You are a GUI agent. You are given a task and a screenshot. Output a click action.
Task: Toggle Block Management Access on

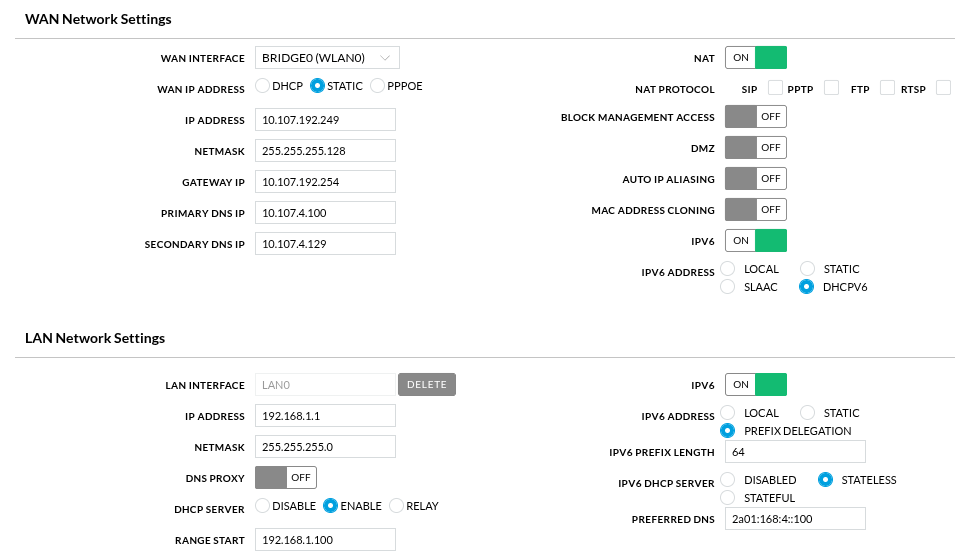click(755, 117)
